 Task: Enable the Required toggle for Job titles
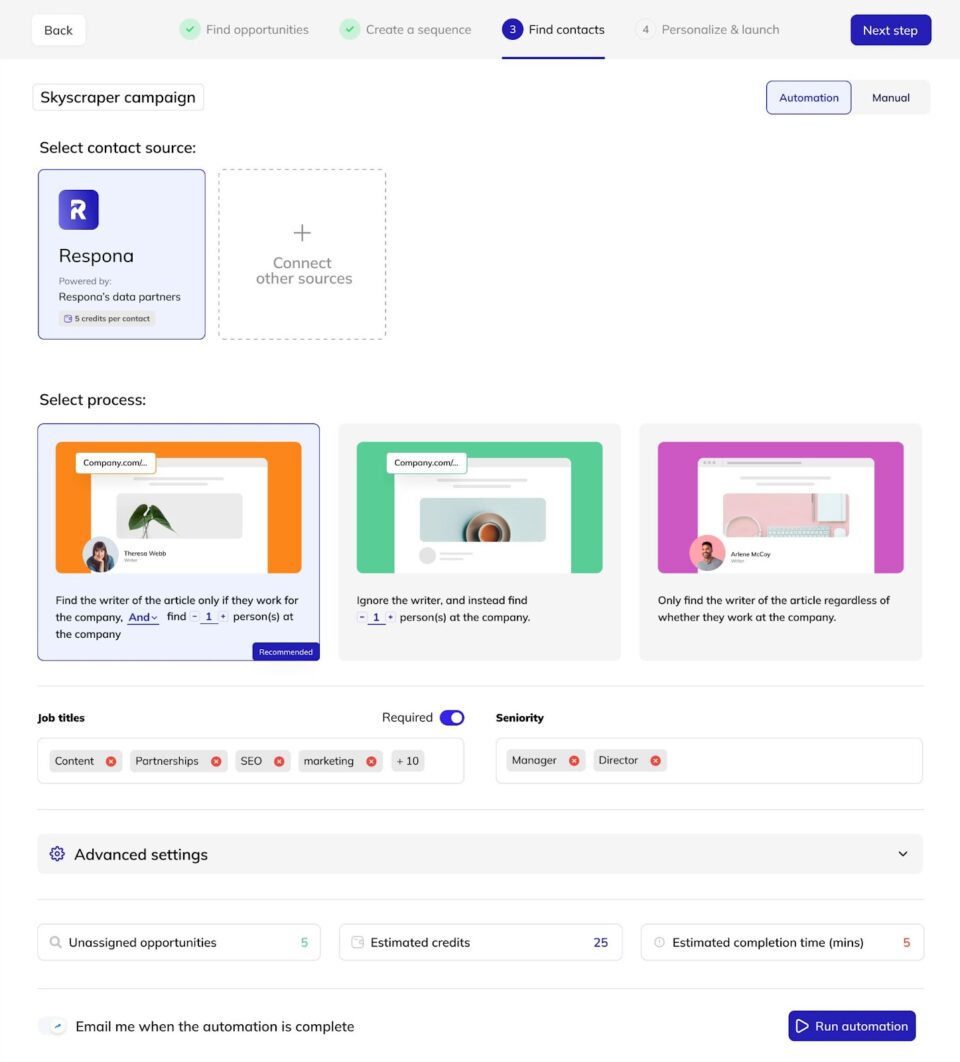coord(450,717)
